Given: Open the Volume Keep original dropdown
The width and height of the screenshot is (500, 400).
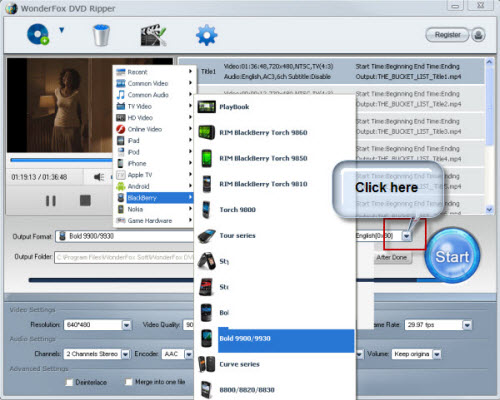Looking at the screenshot, I should (x=437, y=354).
